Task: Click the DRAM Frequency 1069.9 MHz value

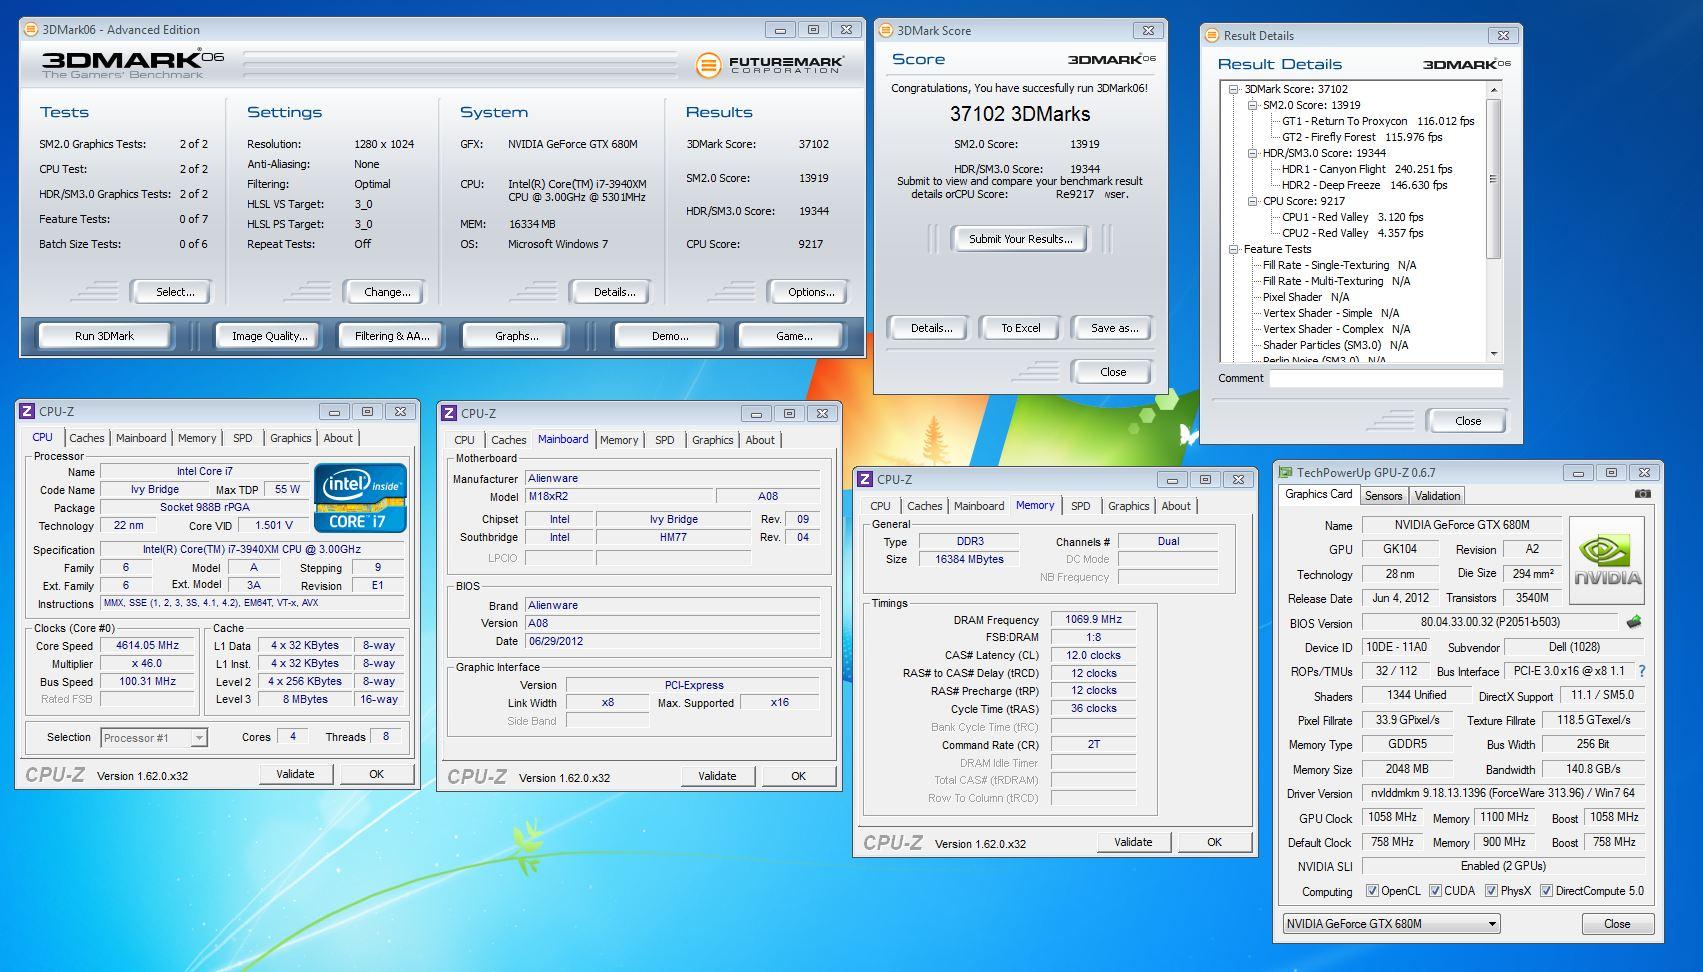Action: [1093, 619]
